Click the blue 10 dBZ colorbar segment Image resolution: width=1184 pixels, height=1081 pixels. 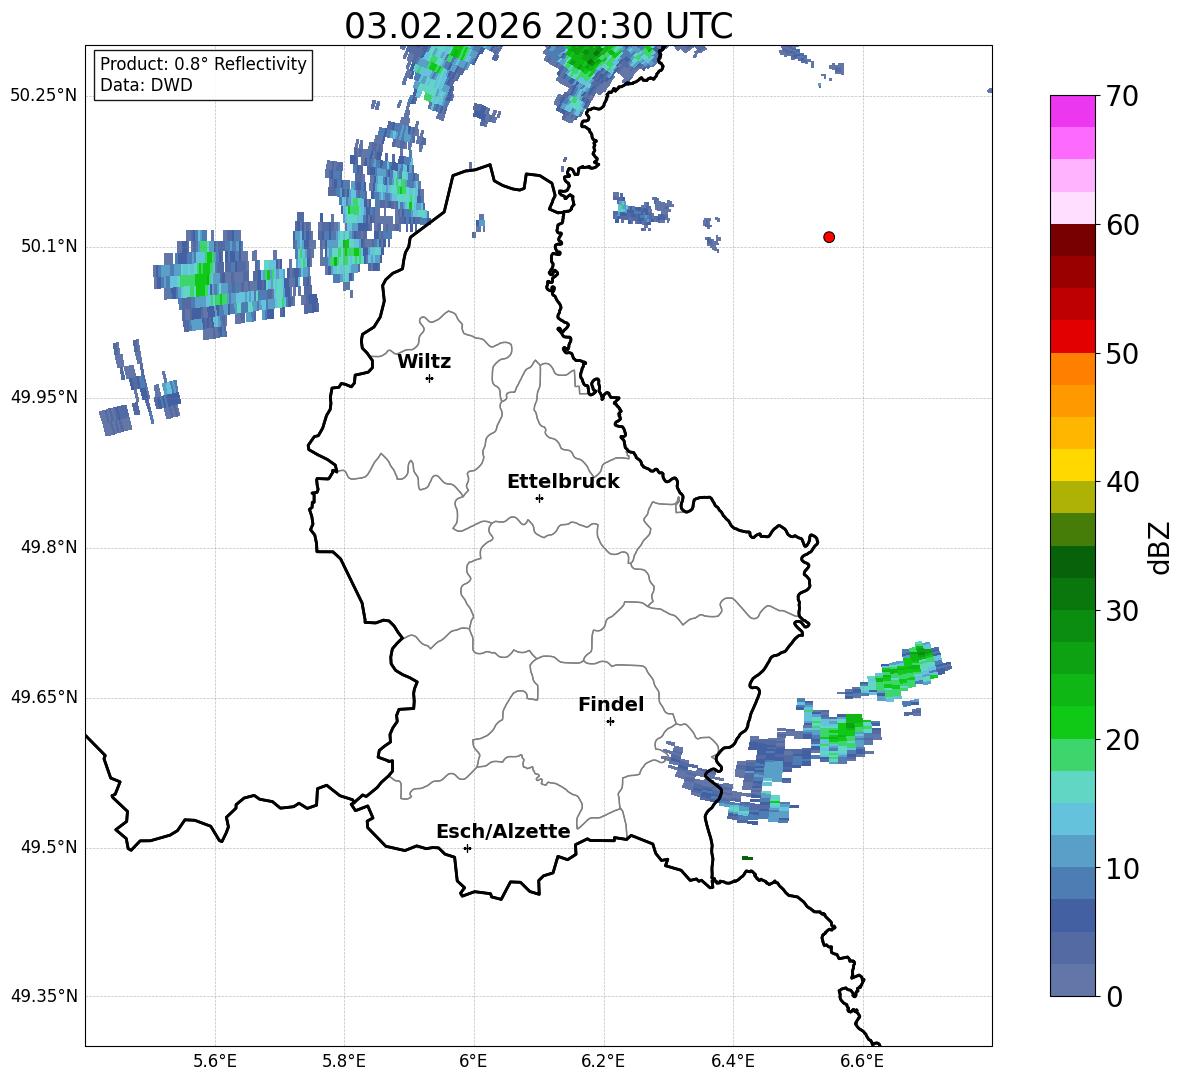click(x=1072, y=852)
